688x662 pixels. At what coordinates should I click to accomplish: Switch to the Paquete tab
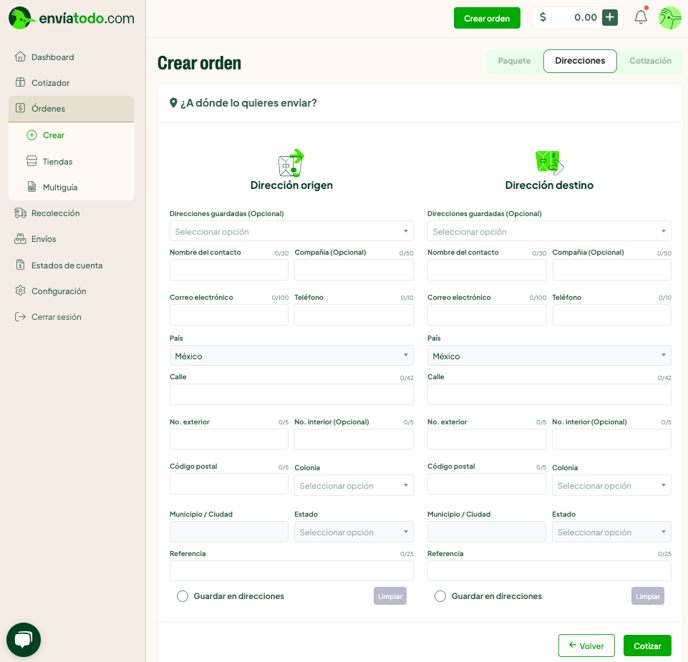point(514,61)
